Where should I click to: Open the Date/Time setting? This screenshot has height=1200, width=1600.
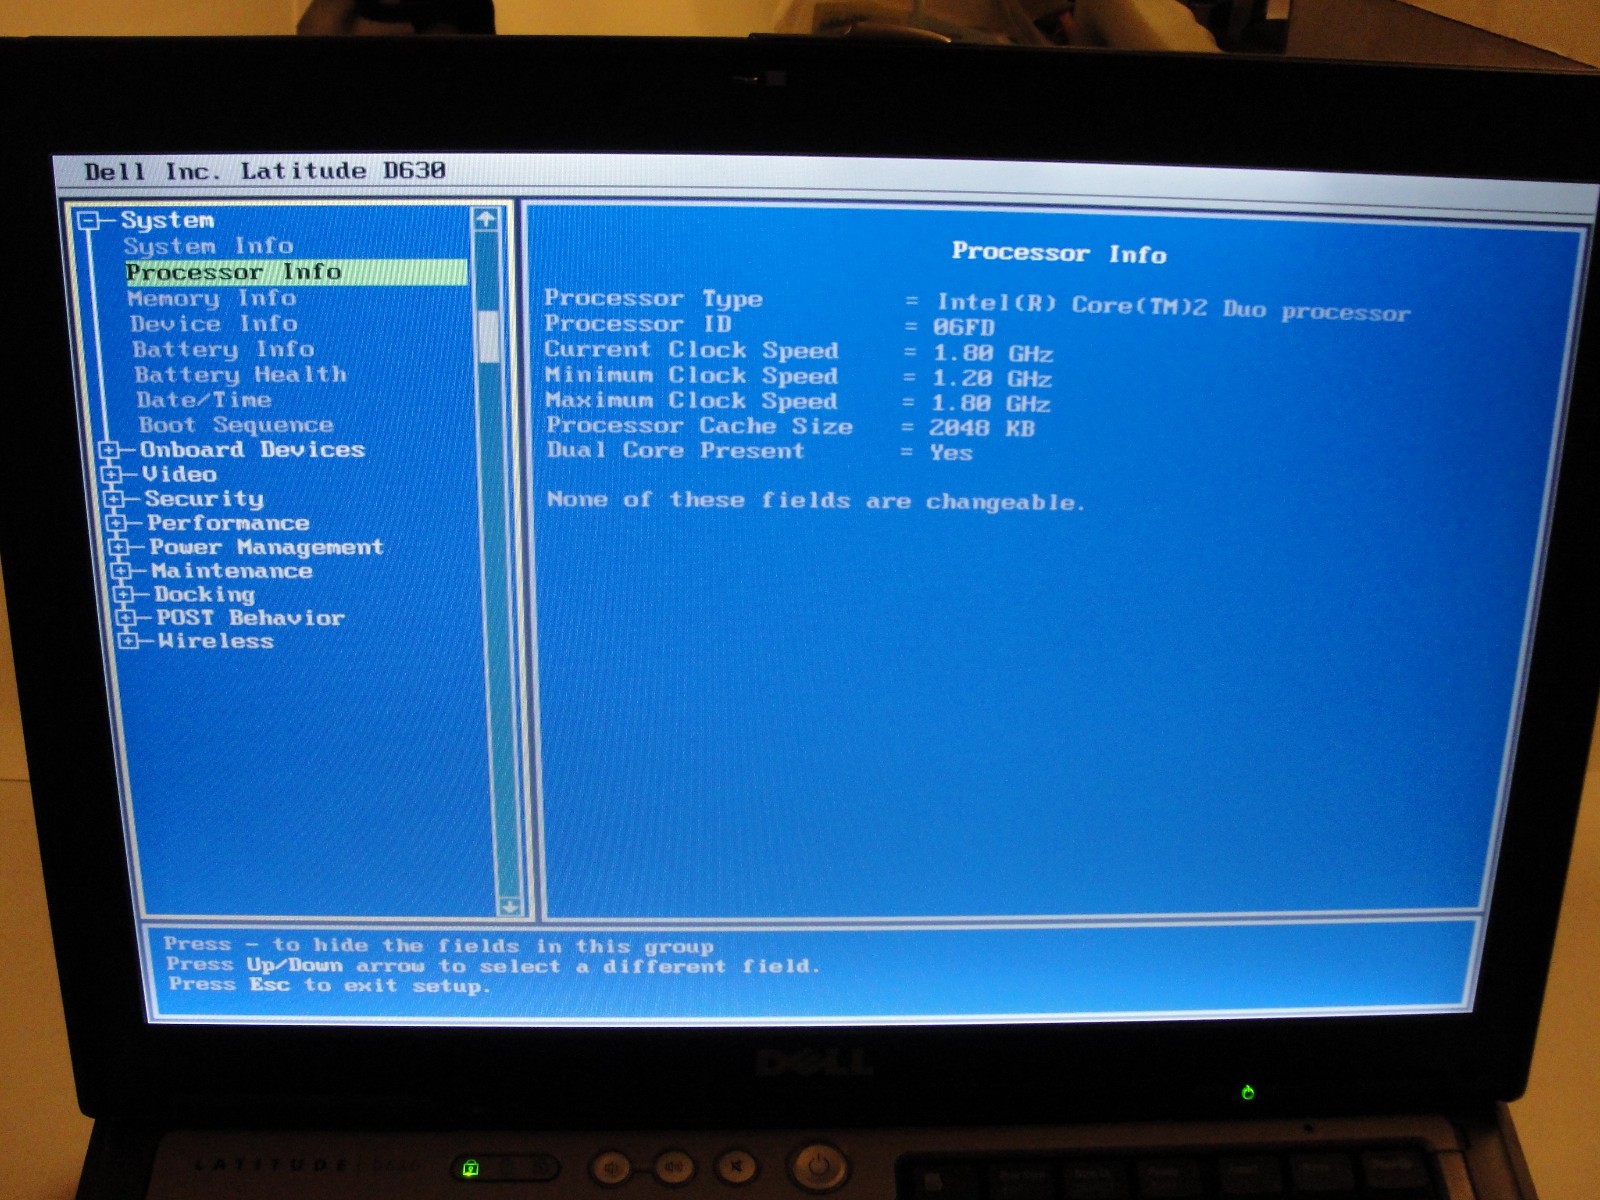tap(204, 400)
